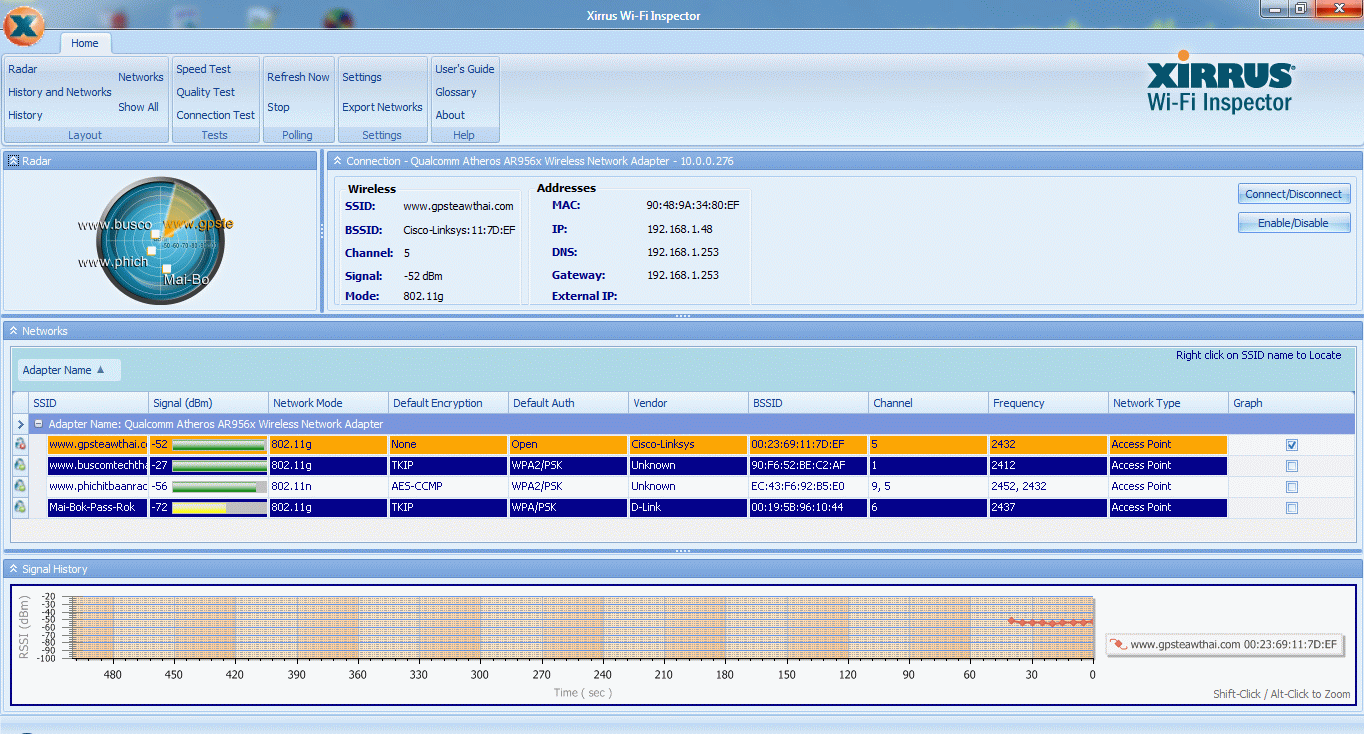Select History and Networks layout
The width and height of the screenshot is (1364, 734).
point(60,92)
